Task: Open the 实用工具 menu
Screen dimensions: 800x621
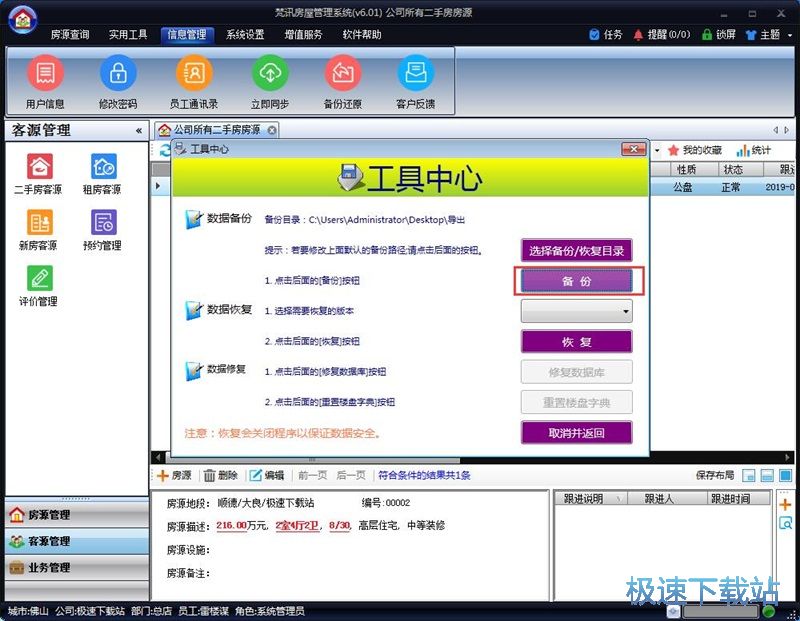Action: click(x=128, y=35)
